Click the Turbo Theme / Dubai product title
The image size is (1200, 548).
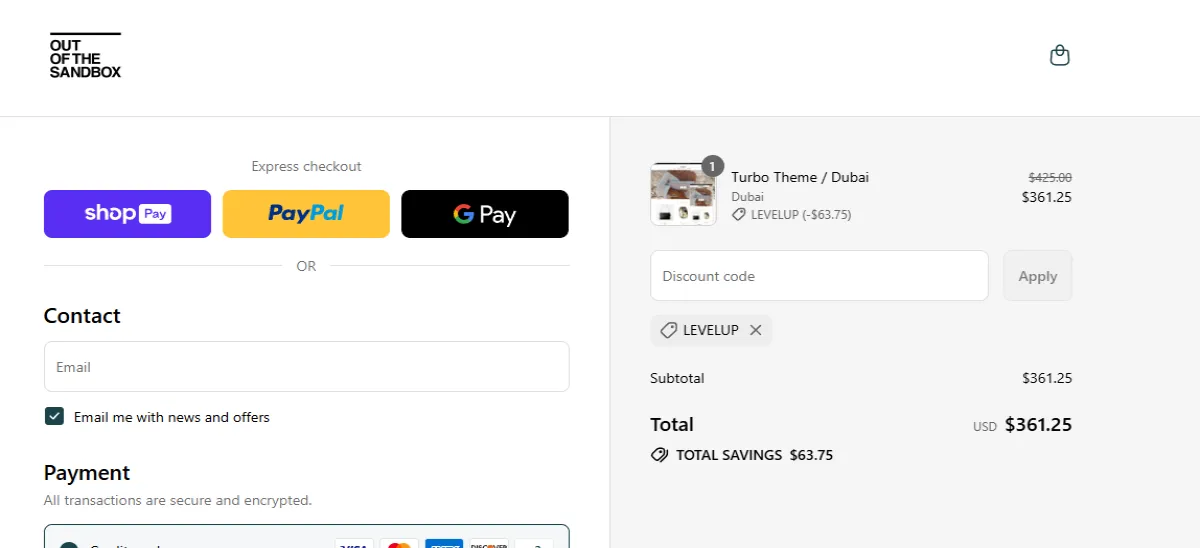pyautogui.click(x=800, y=177)
